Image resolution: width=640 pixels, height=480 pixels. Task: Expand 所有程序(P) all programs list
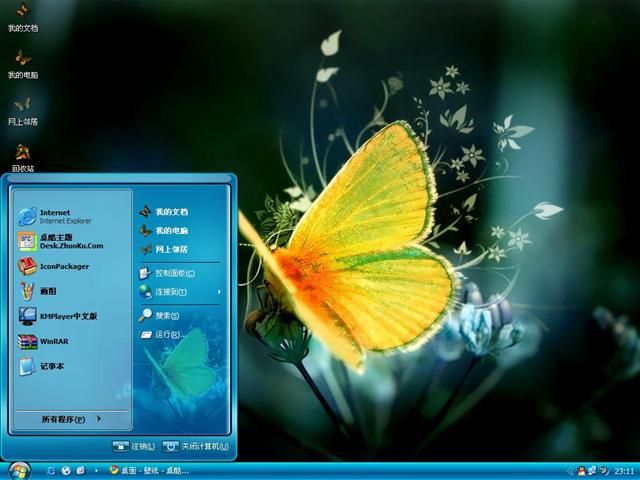(x=72, y=419)
